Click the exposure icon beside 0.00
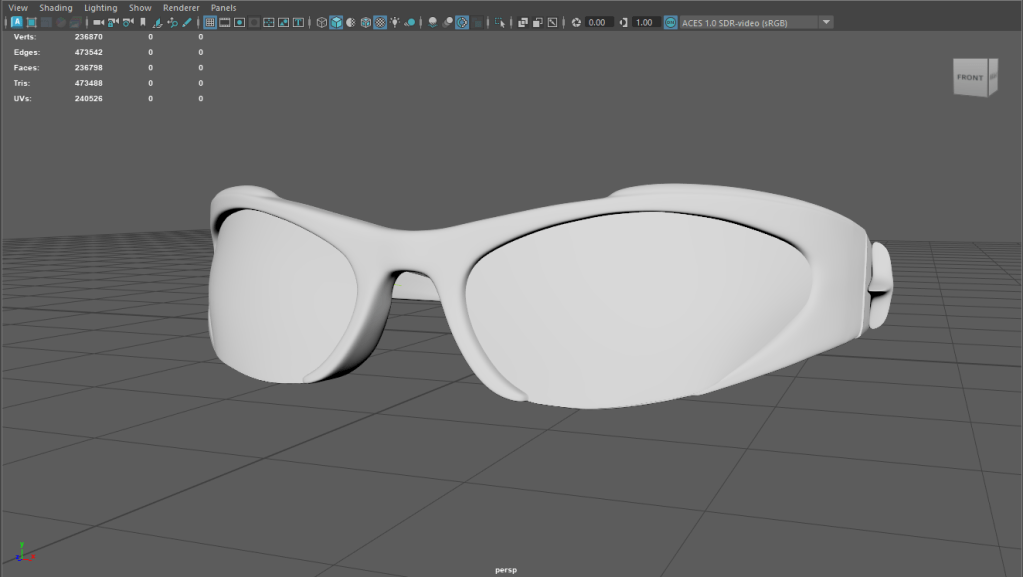 tap(576, 22)
